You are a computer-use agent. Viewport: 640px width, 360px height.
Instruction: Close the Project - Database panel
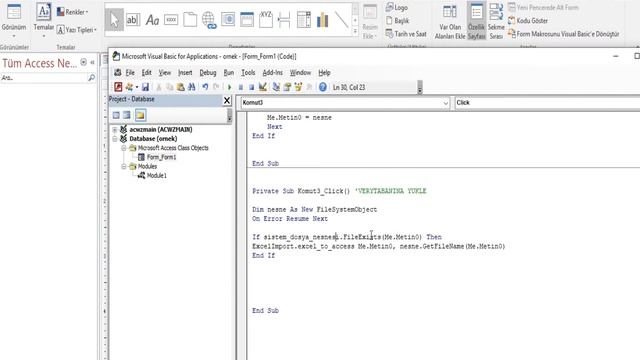[x=227, y=100]
